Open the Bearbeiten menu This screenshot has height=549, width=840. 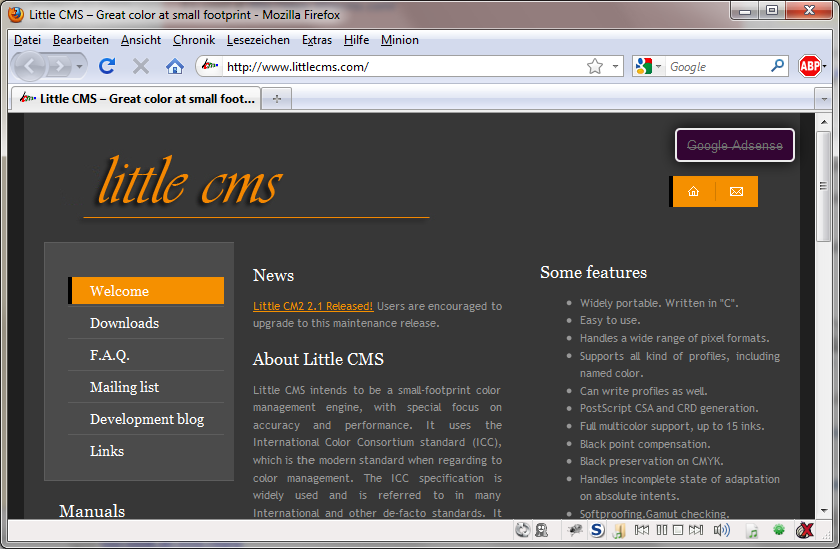[x=81, y=40]
